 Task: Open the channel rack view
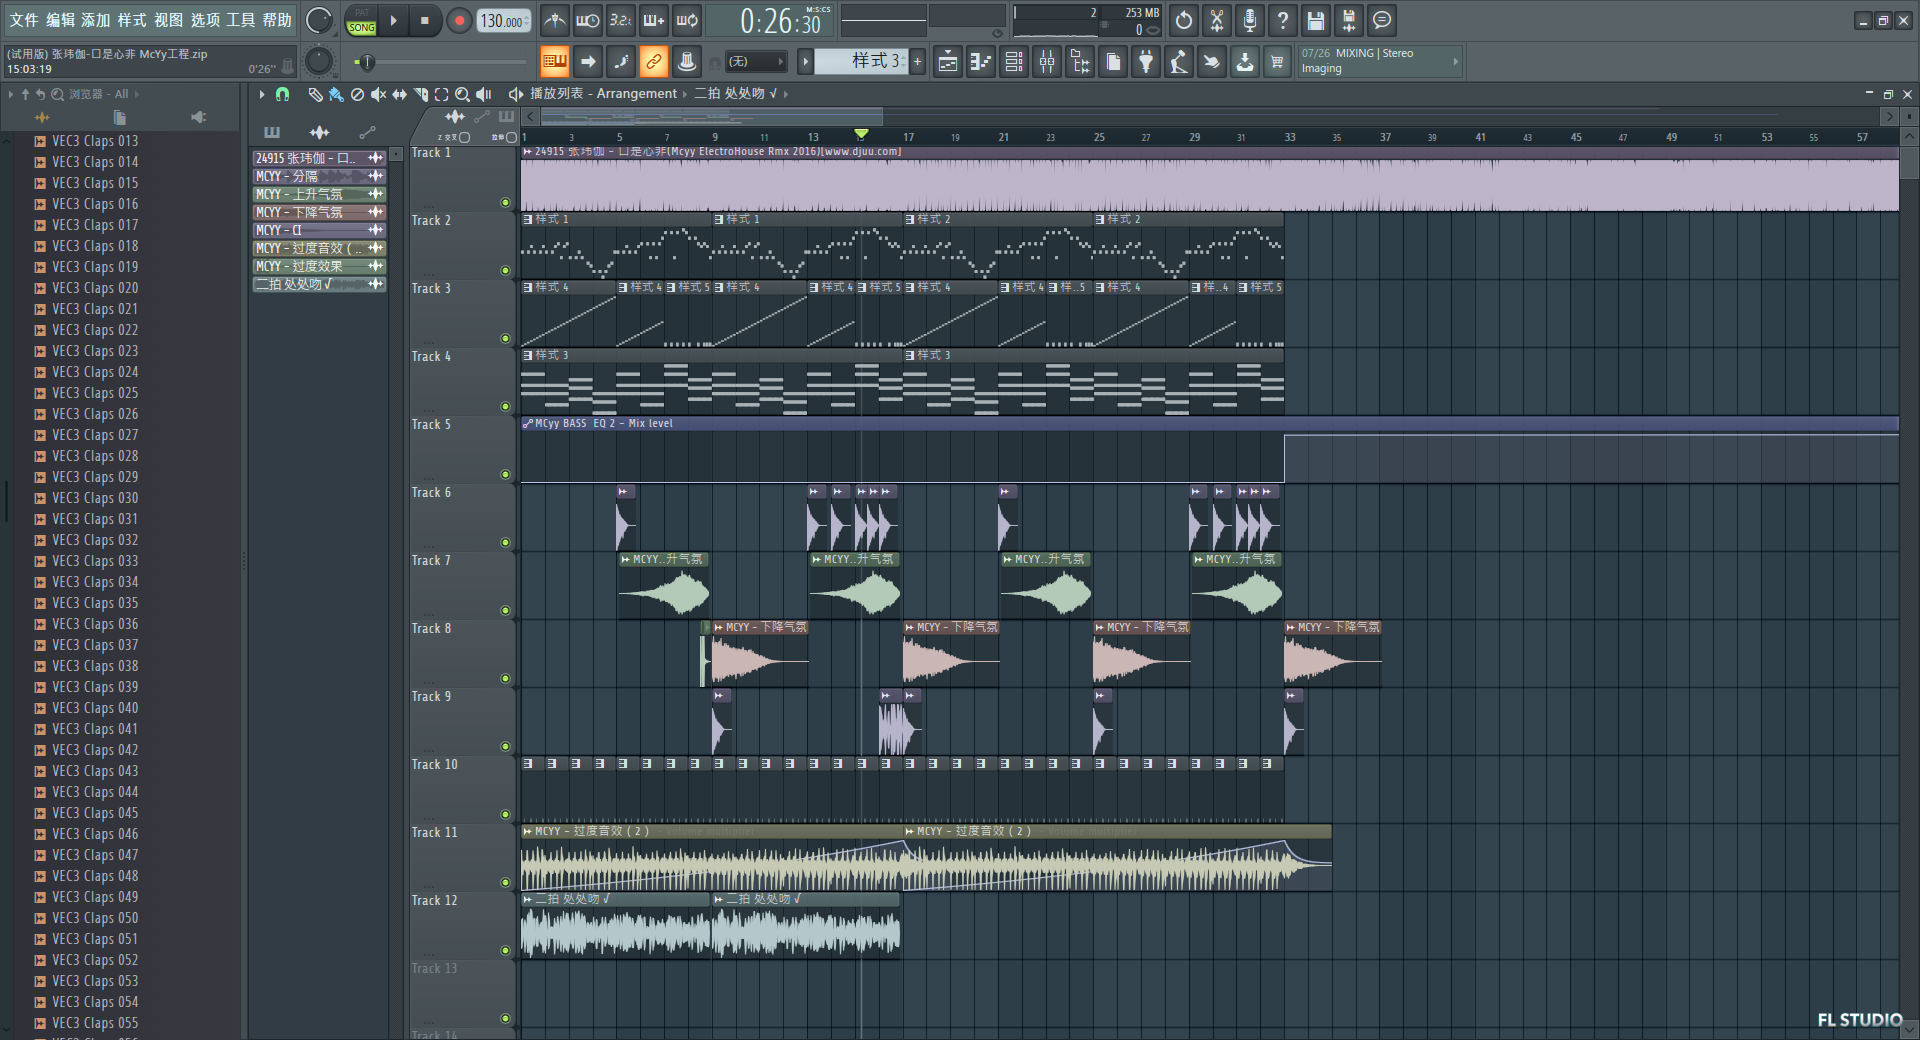1014,62
